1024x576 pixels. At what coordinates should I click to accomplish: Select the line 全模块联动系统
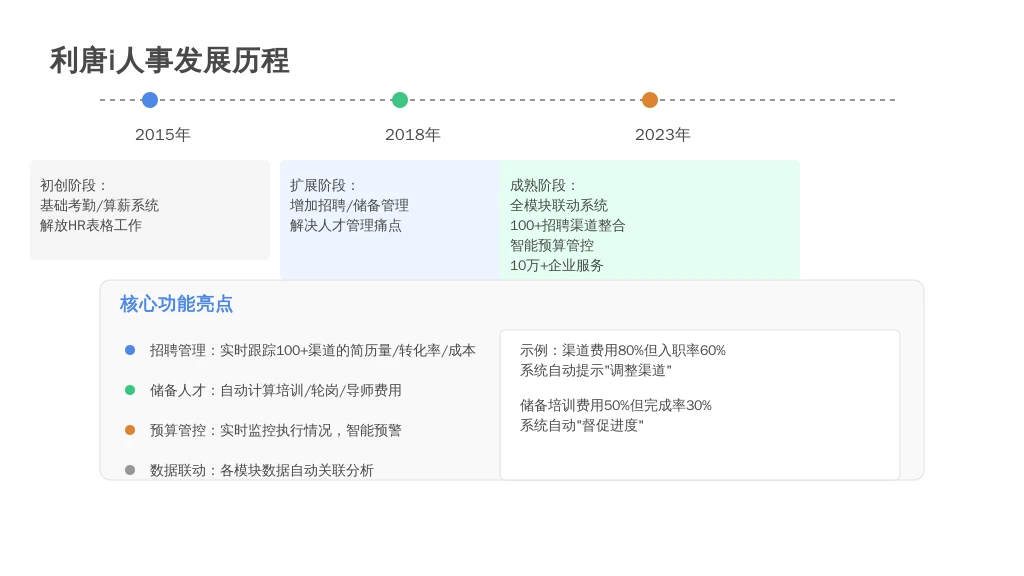559,206
